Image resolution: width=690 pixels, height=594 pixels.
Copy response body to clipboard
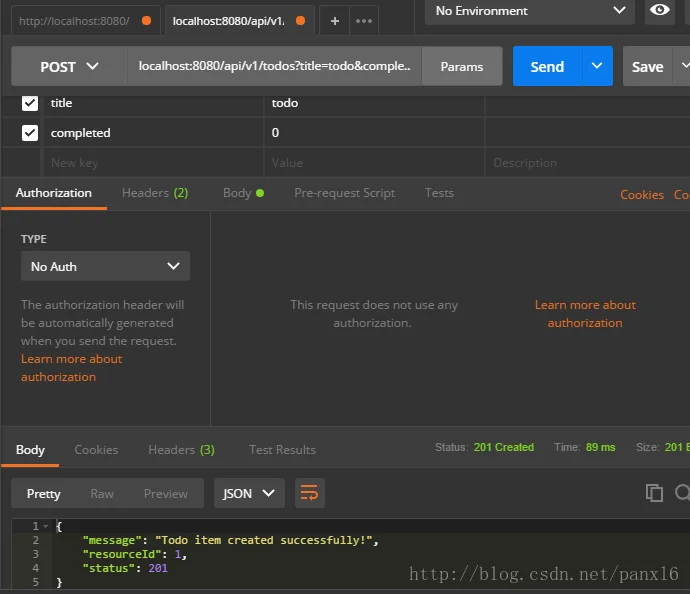click(x=654, y=493)
